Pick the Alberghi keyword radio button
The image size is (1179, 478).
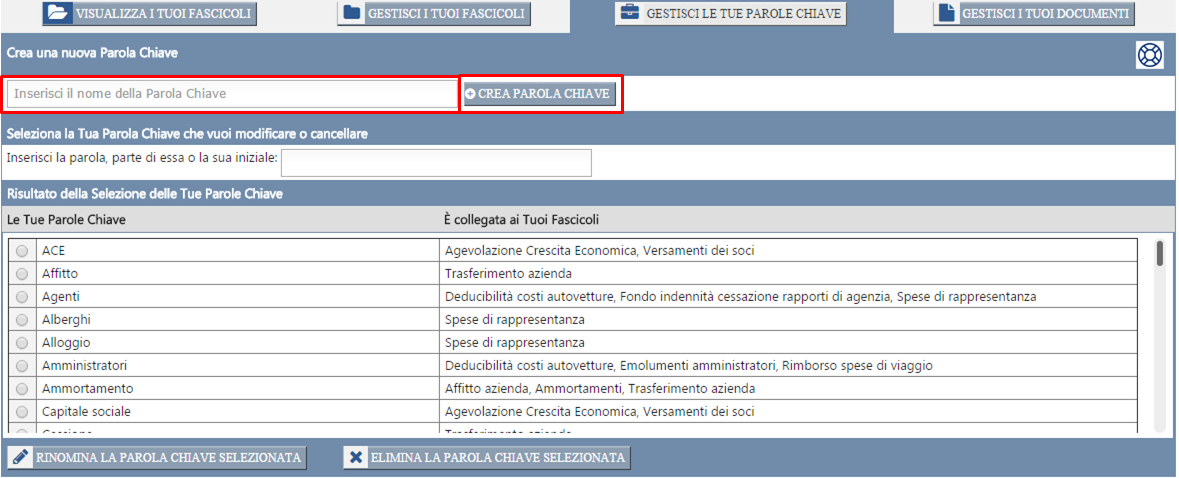click(22, 320)
